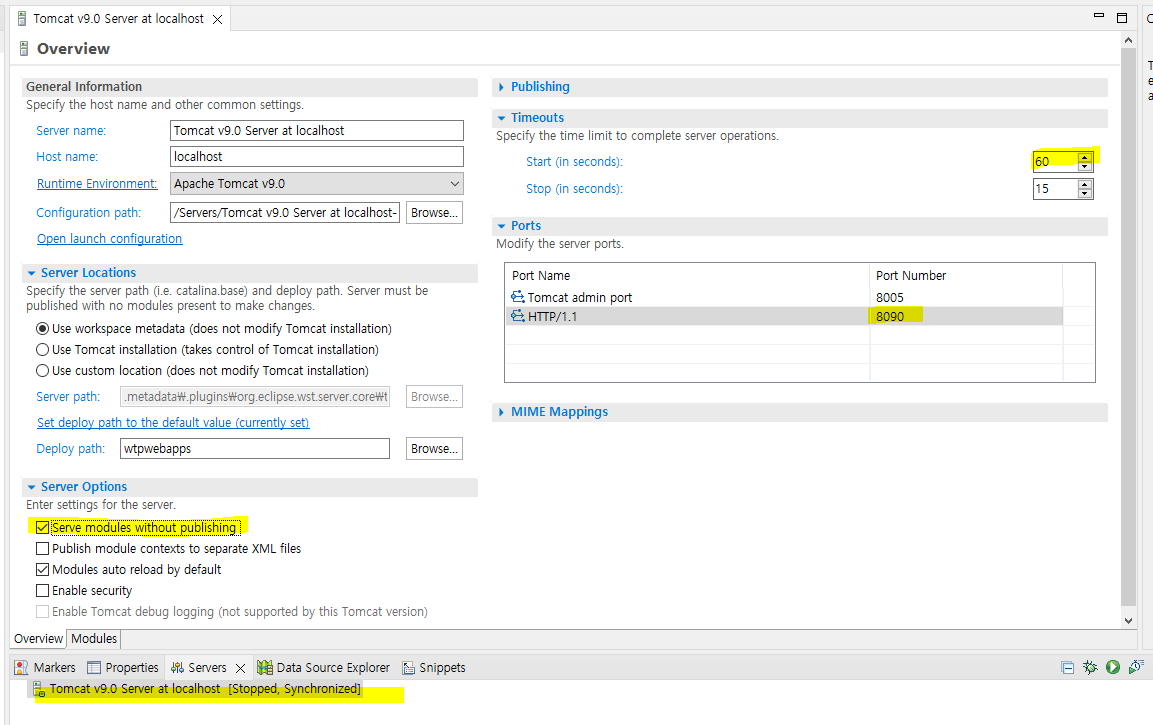Collapse the Timeouts section

pos(501,118)
